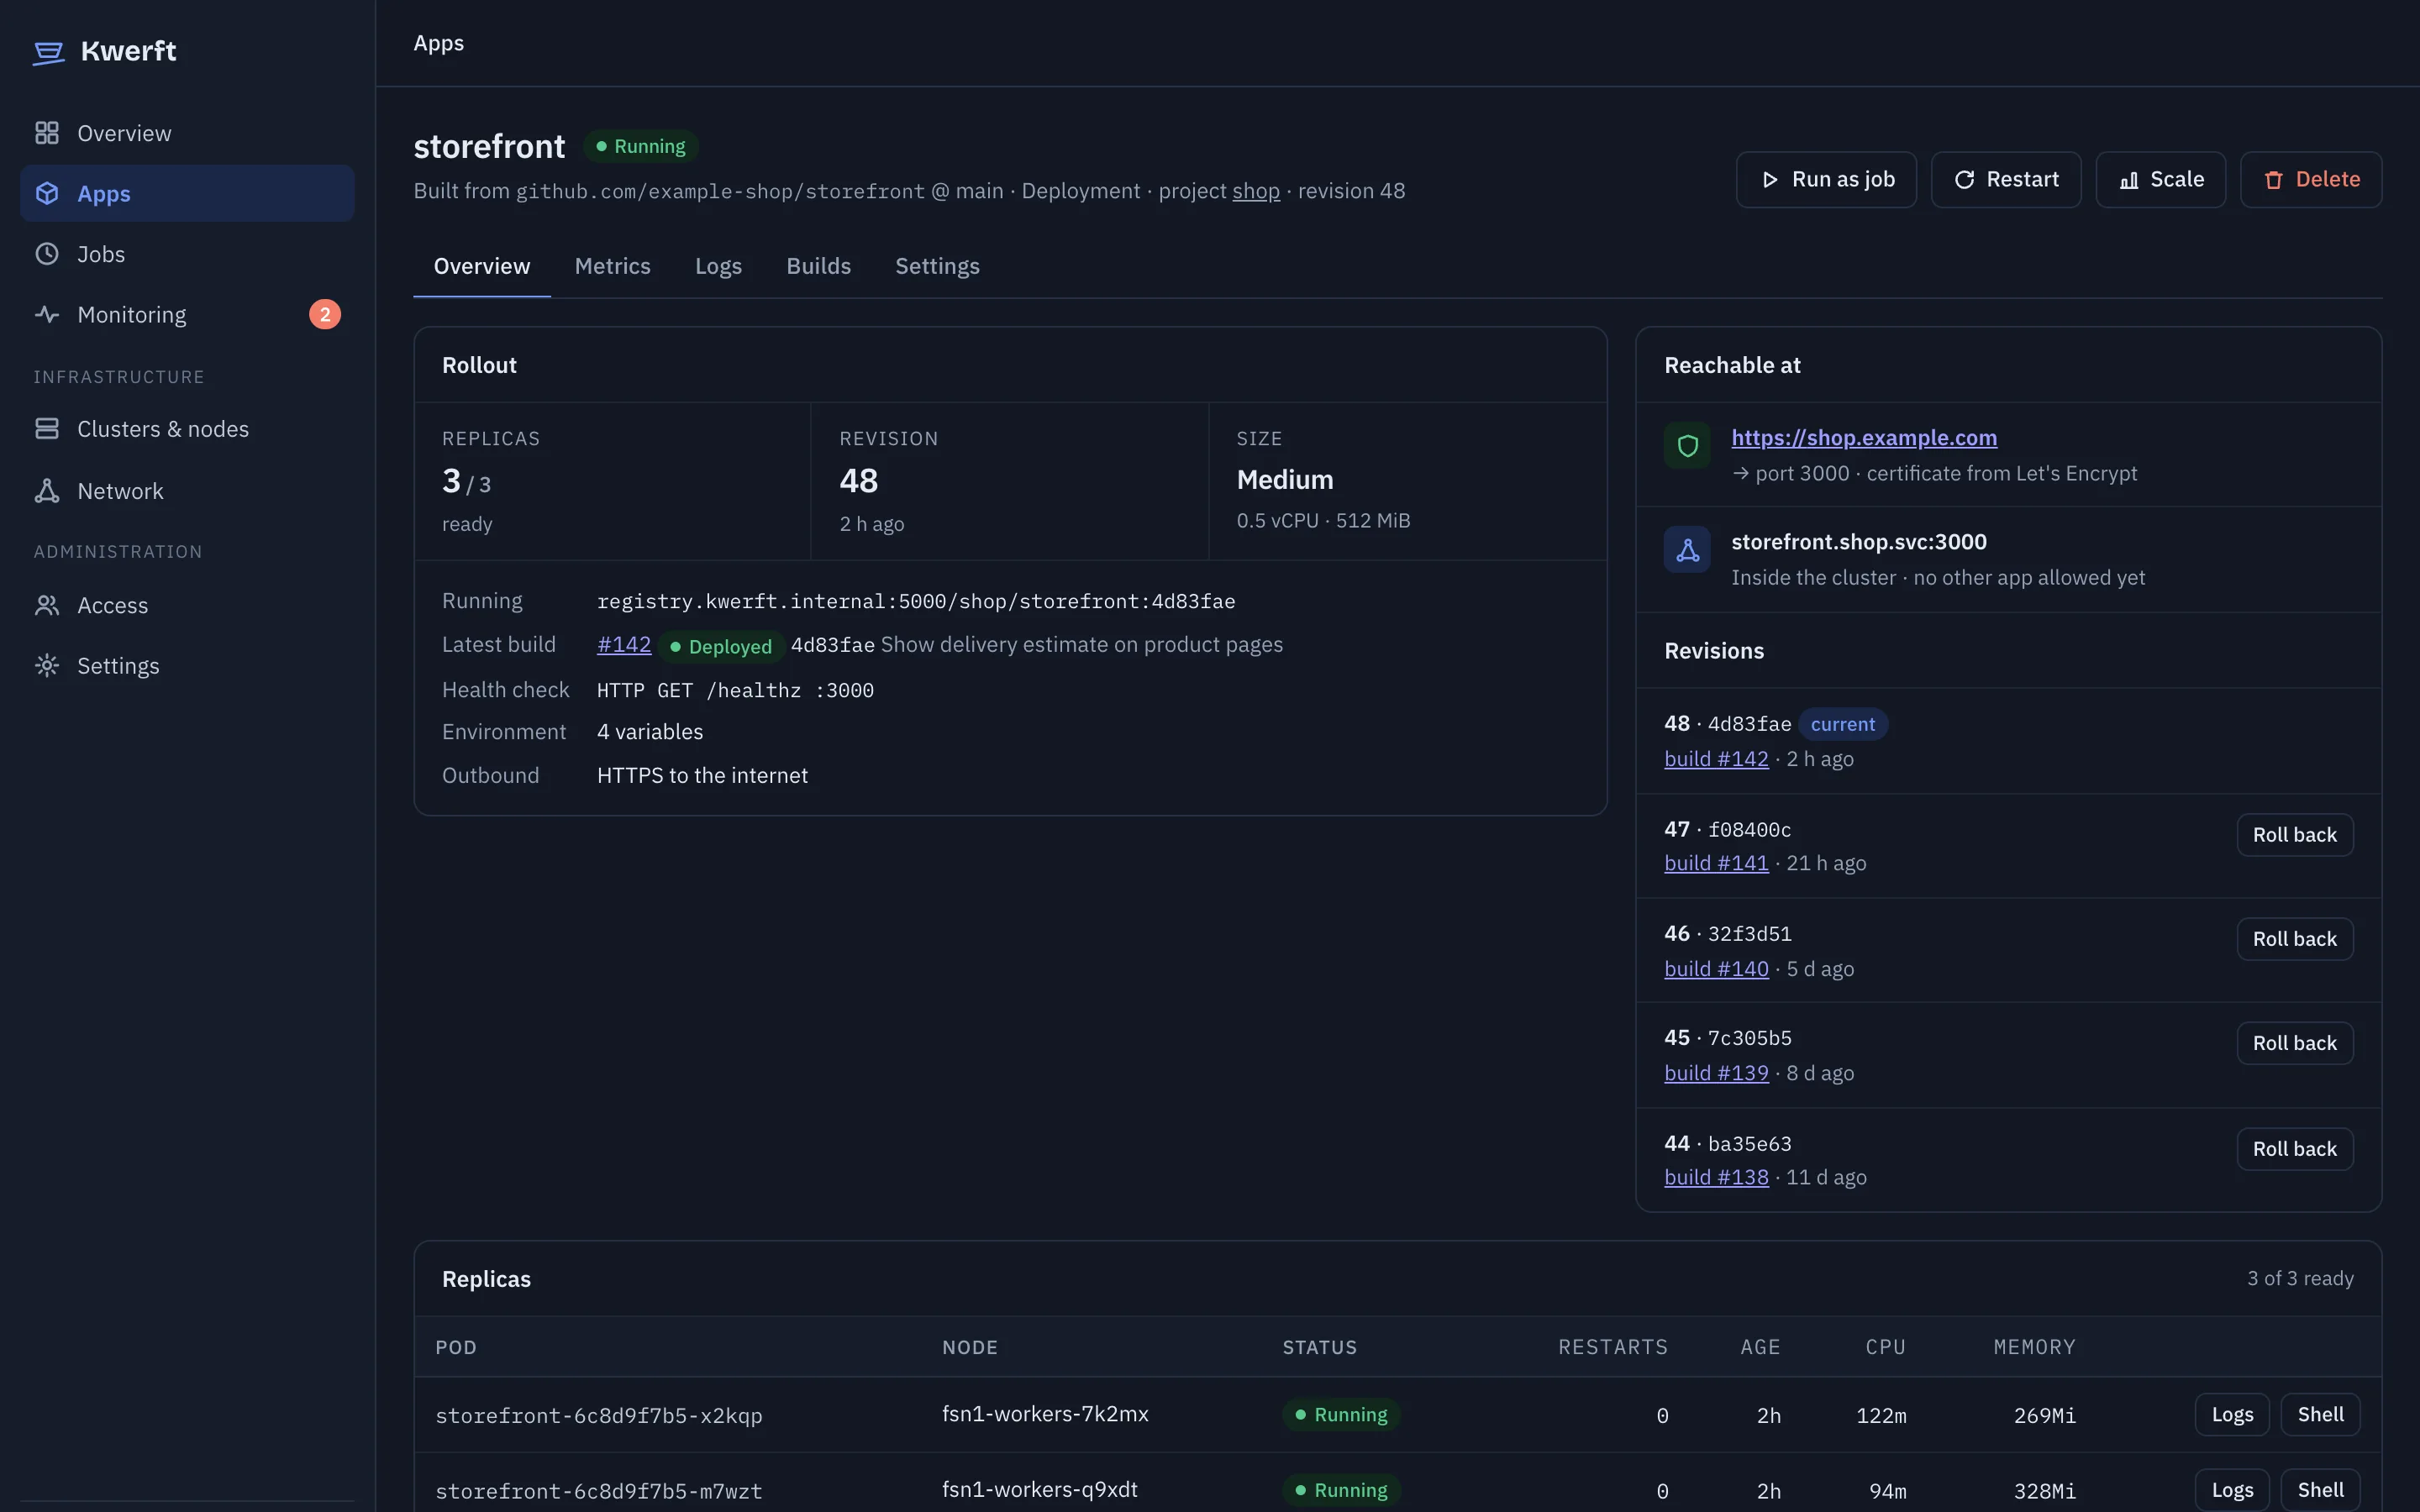Click the green shield certificate icon

1687,446
